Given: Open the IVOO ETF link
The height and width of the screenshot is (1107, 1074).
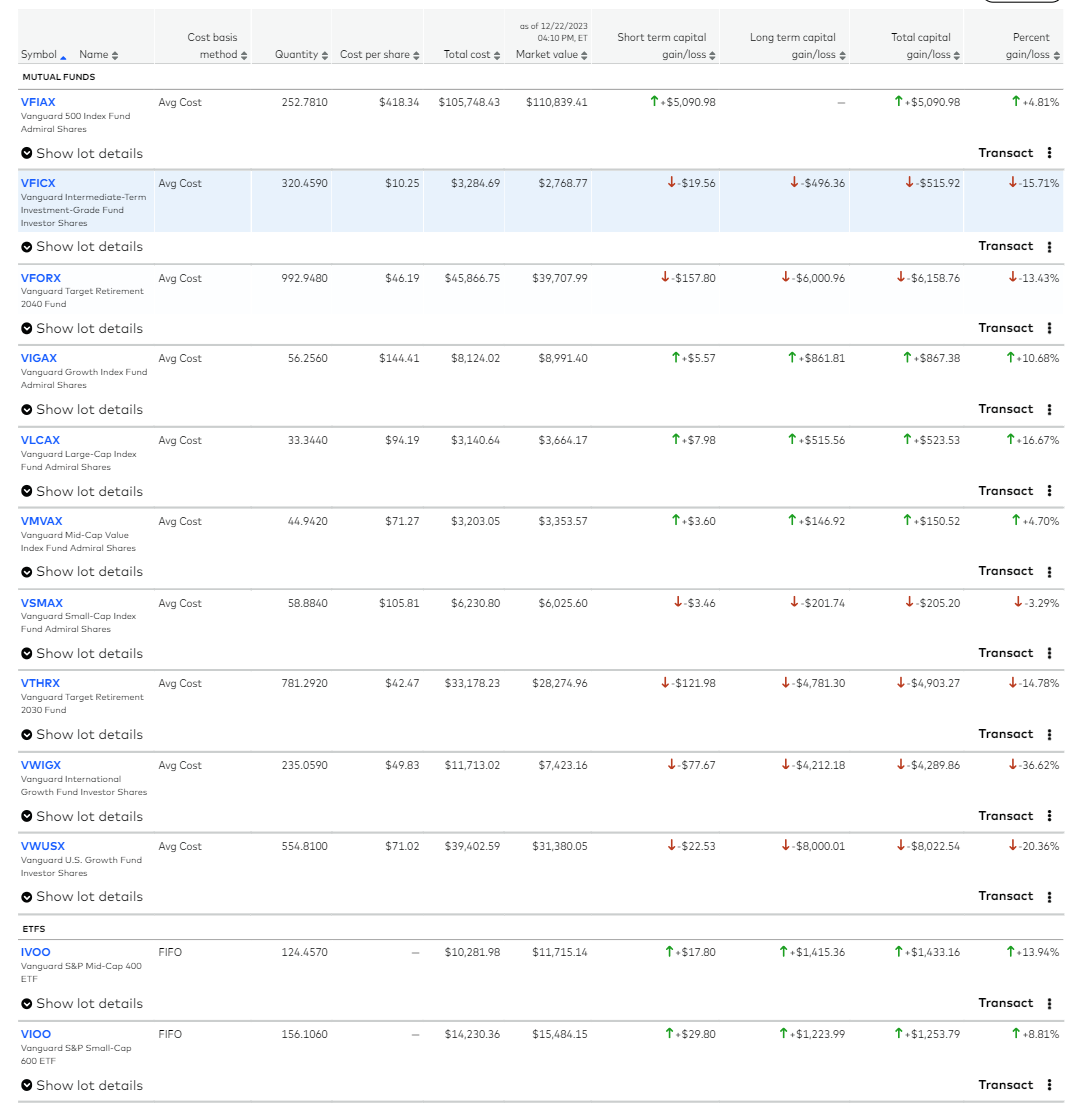Looking at the screenshot, I should (35, 952).
